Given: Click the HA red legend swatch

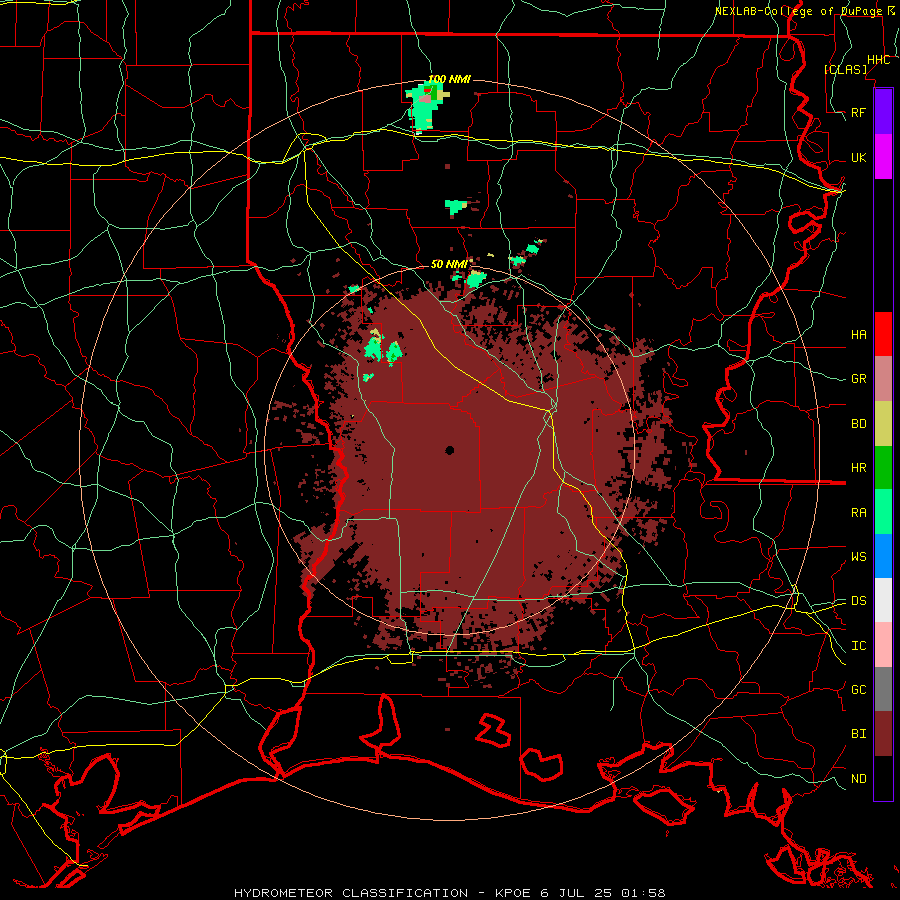Looking at the screenshot, I should (x=883, y=334).
